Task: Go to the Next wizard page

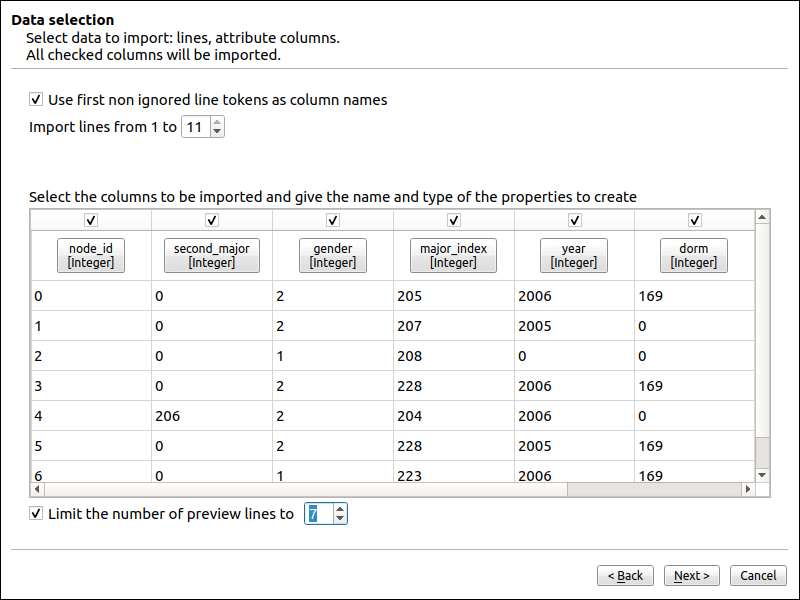Action: tap(692, 576)
